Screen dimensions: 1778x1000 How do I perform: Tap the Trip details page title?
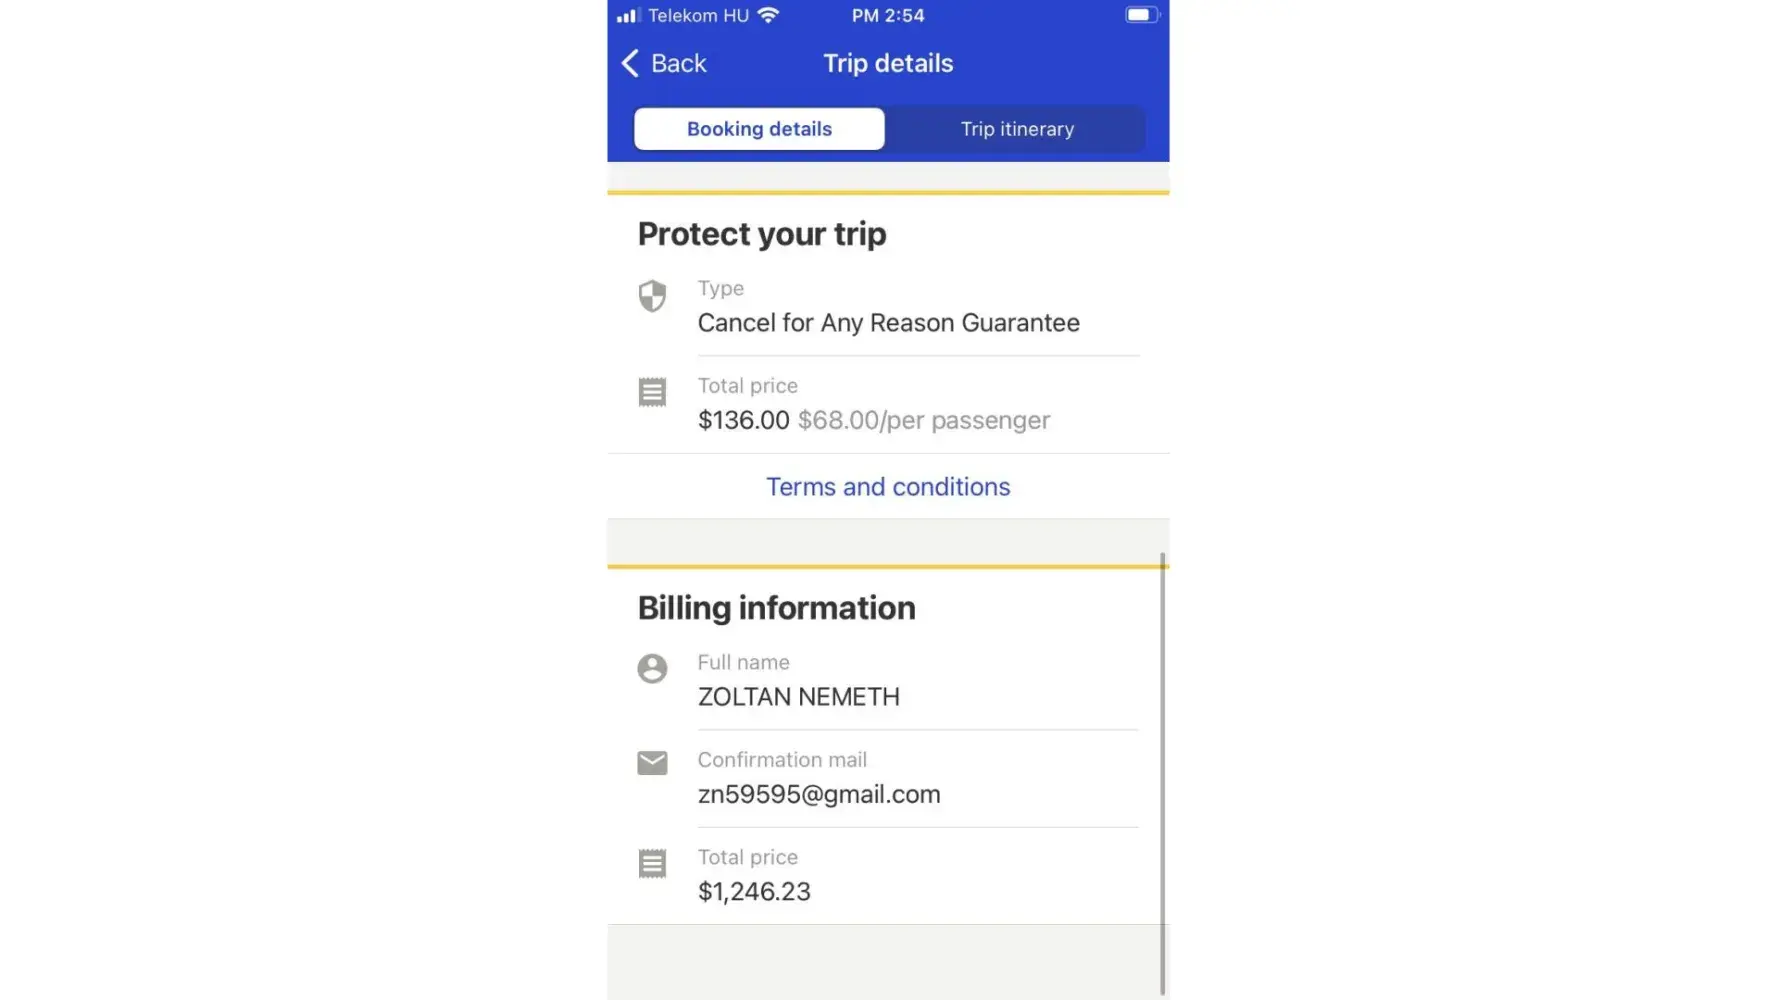click(x=888, y=64)
